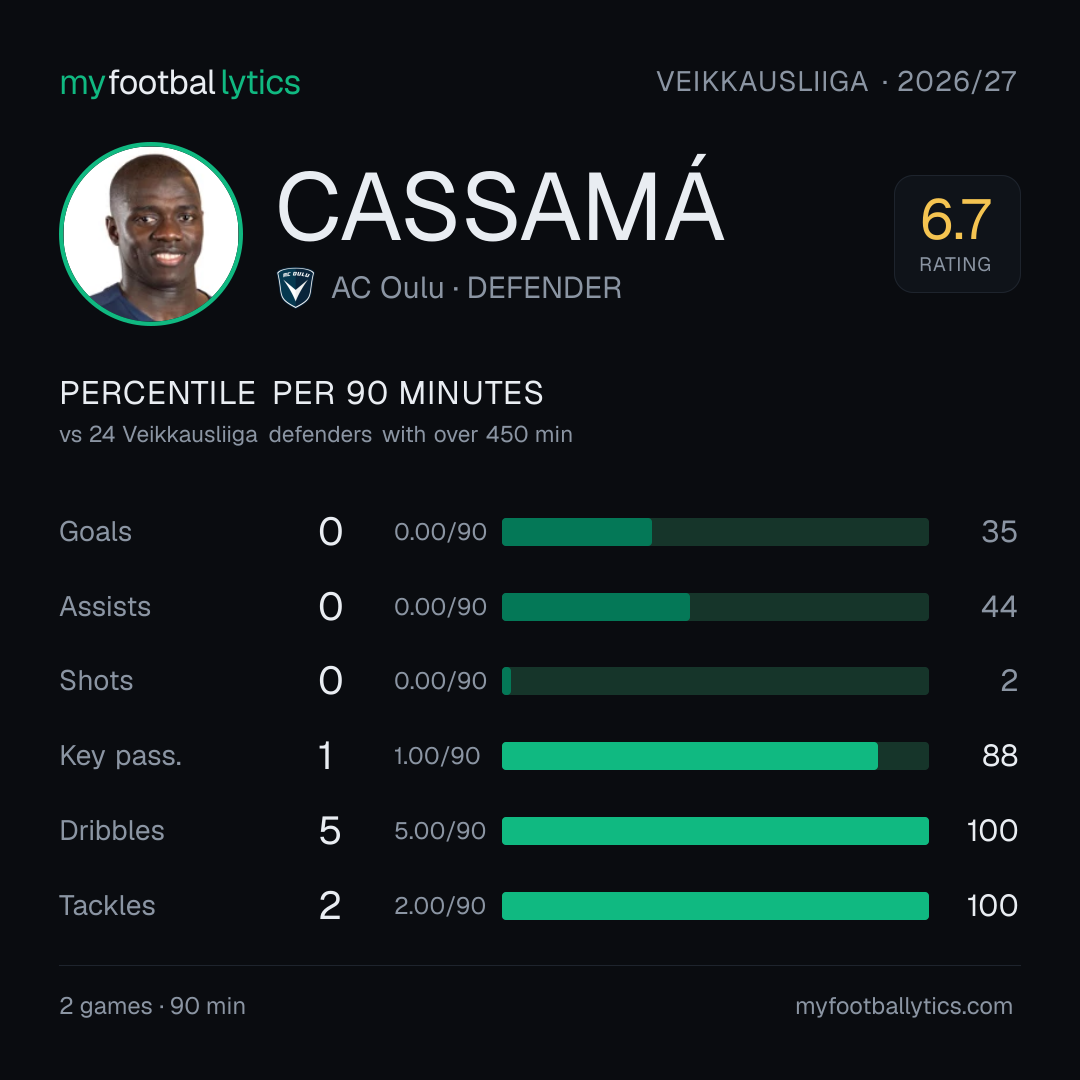This screenshot has width=1080, height=1080.
Task: Select the Goals percentile bar
Action: click(715, 532)
